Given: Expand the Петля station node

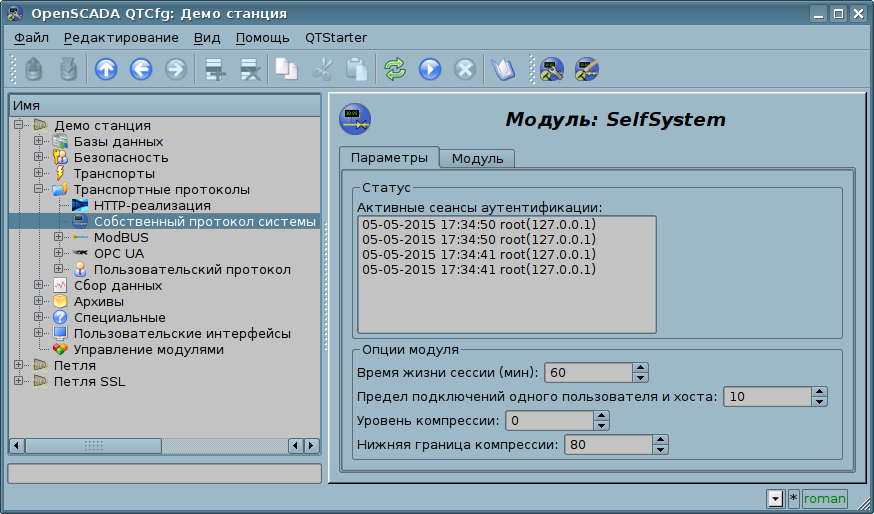Looking at the screenshot, I should [18, 365].
